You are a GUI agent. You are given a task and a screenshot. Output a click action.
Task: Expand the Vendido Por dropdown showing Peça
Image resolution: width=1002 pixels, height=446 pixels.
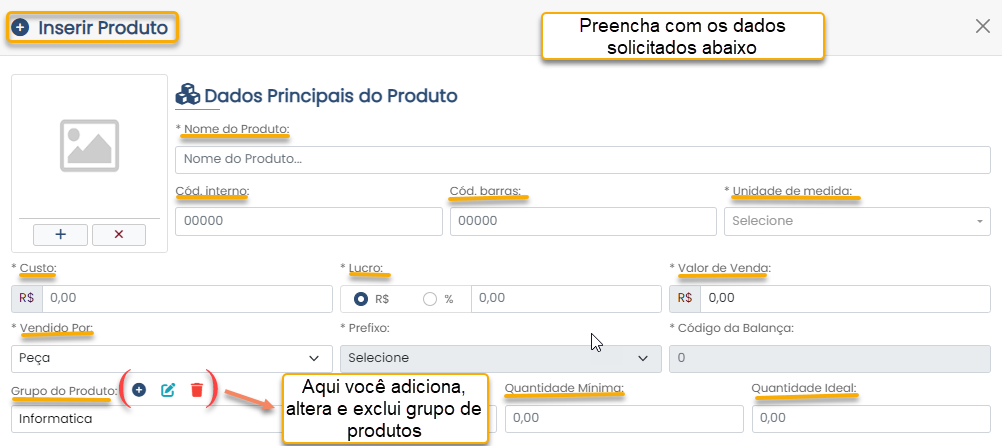tap(172, 358)
